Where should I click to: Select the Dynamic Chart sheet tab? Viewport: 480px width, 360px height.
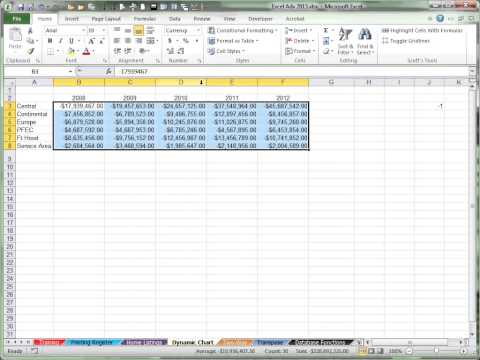[x=193, y=342]
